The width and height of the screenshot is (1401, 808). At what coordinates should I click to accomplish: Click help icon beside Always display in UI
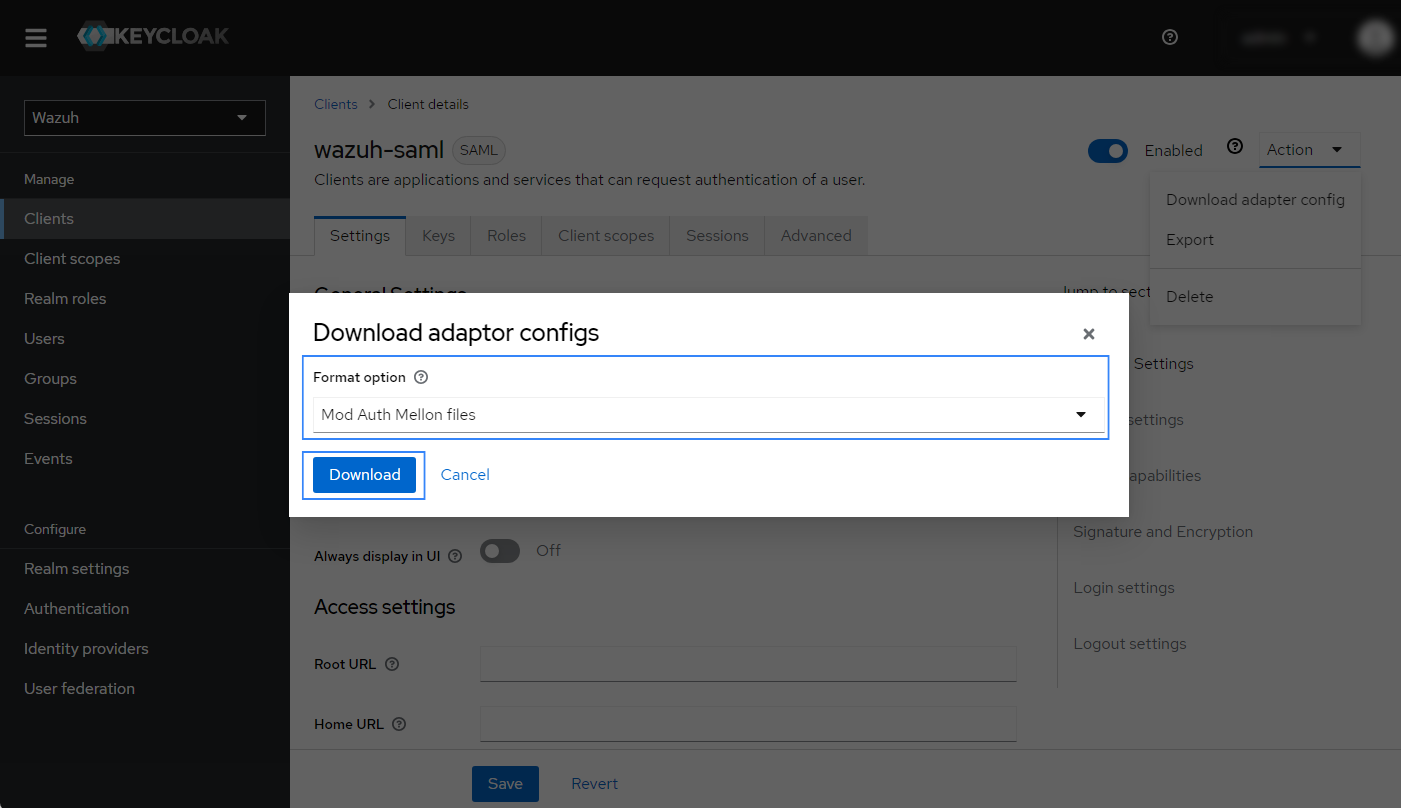(455, 556)
